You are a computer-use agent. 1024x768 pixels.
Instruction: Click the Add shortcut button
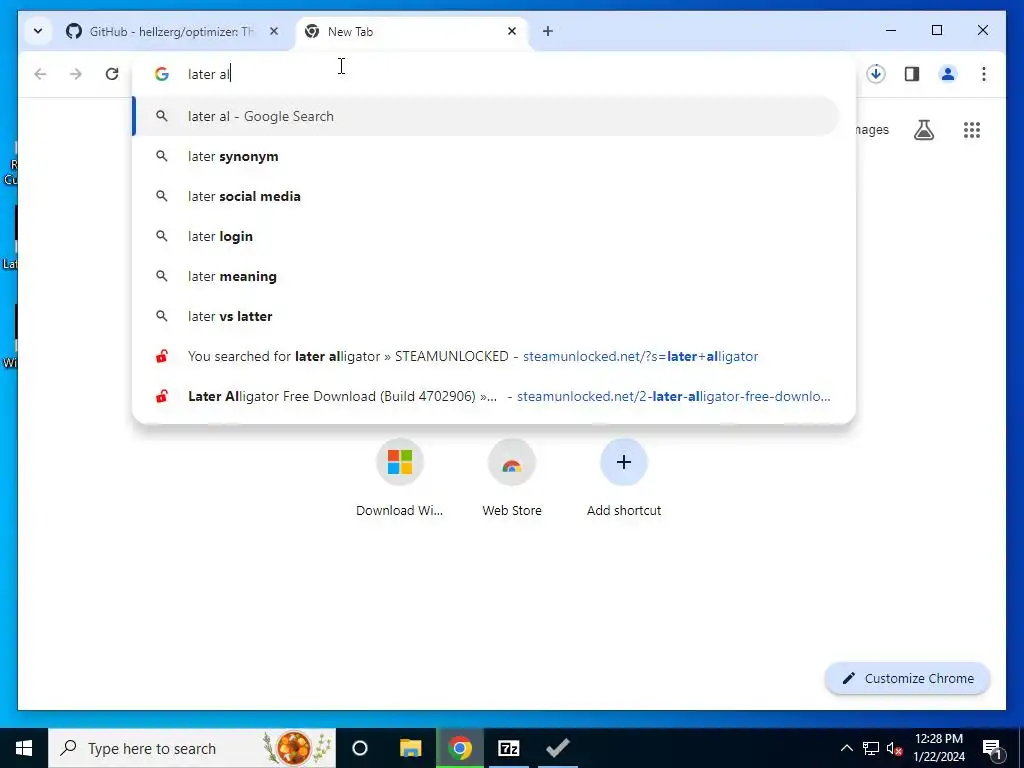pyautogui.click(x=624, y=479)
